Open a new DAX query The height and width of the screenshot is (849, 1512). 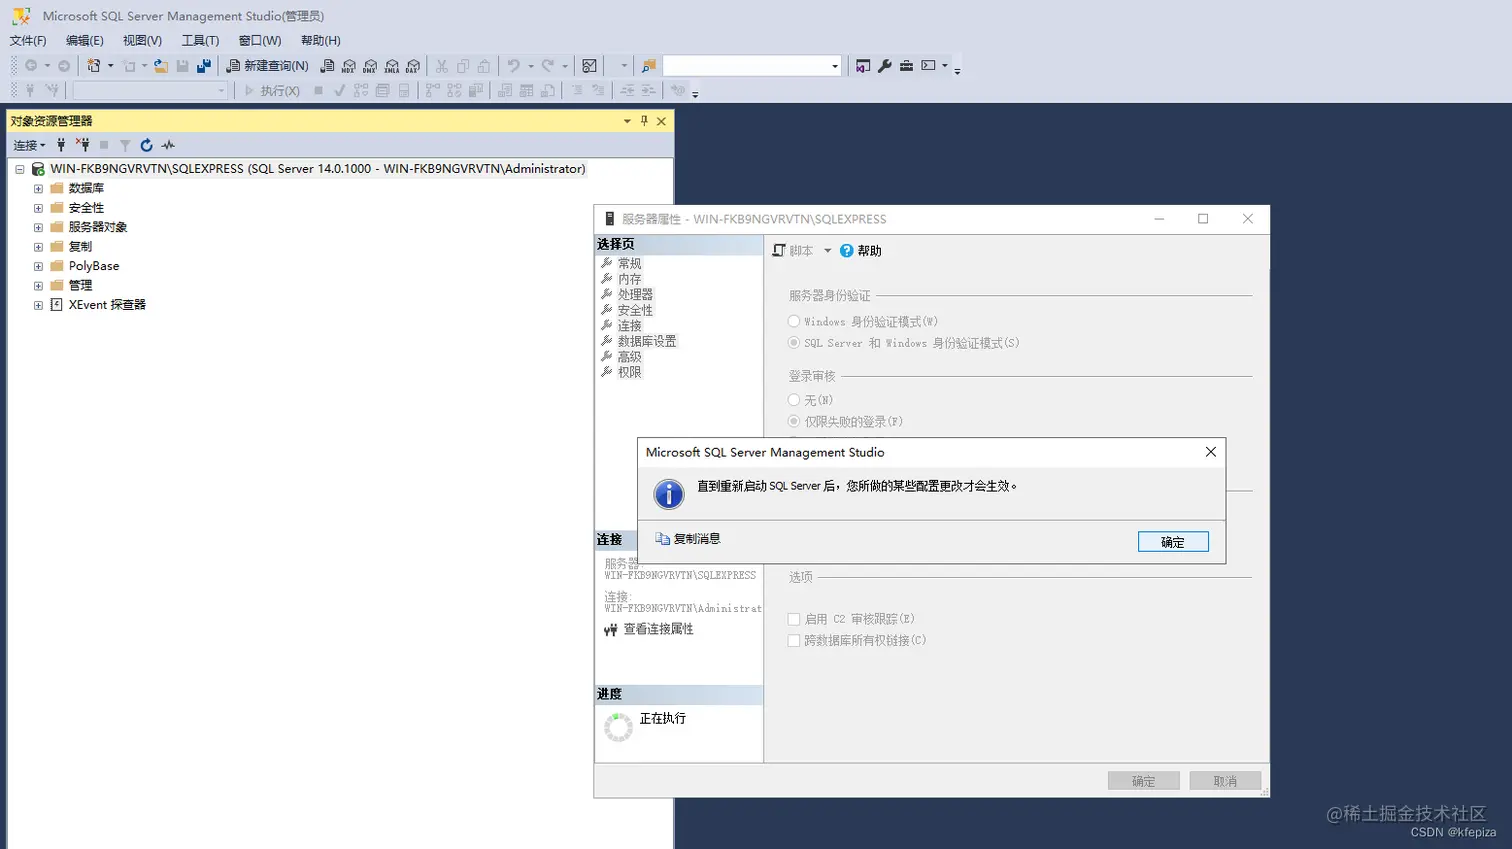(x=413, y=66)
